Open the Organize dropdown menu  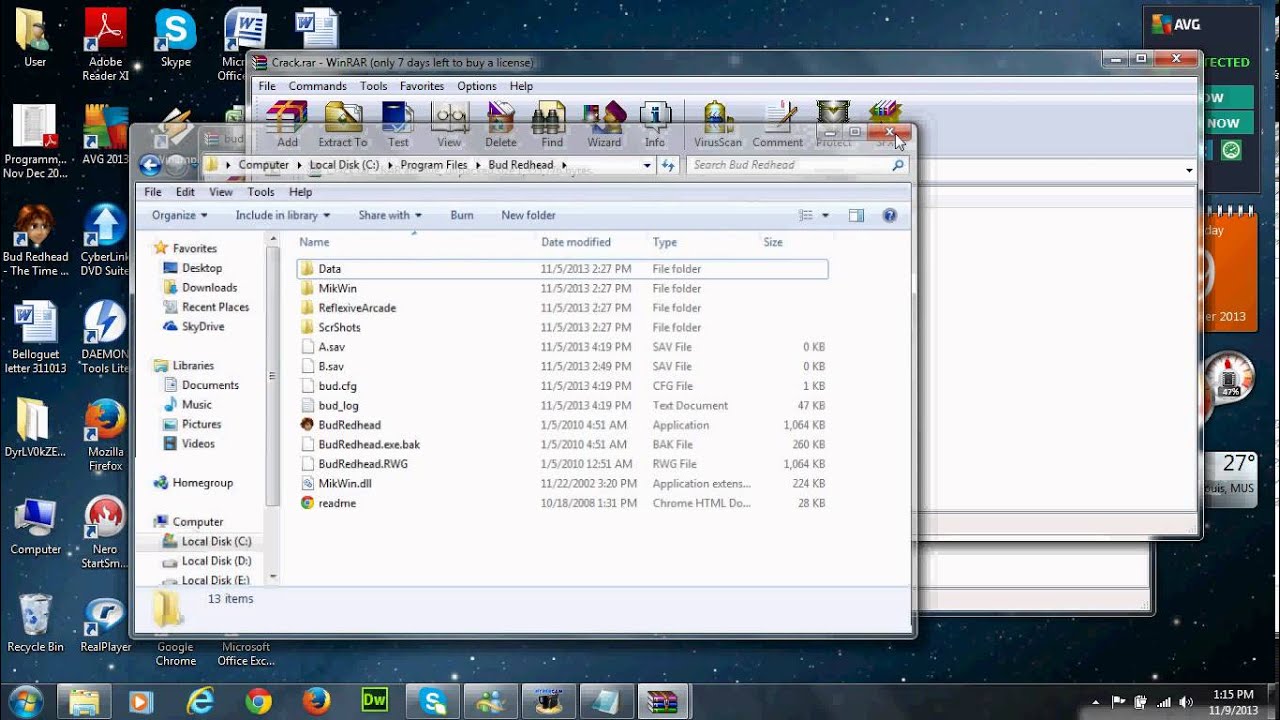coord(180,215)
